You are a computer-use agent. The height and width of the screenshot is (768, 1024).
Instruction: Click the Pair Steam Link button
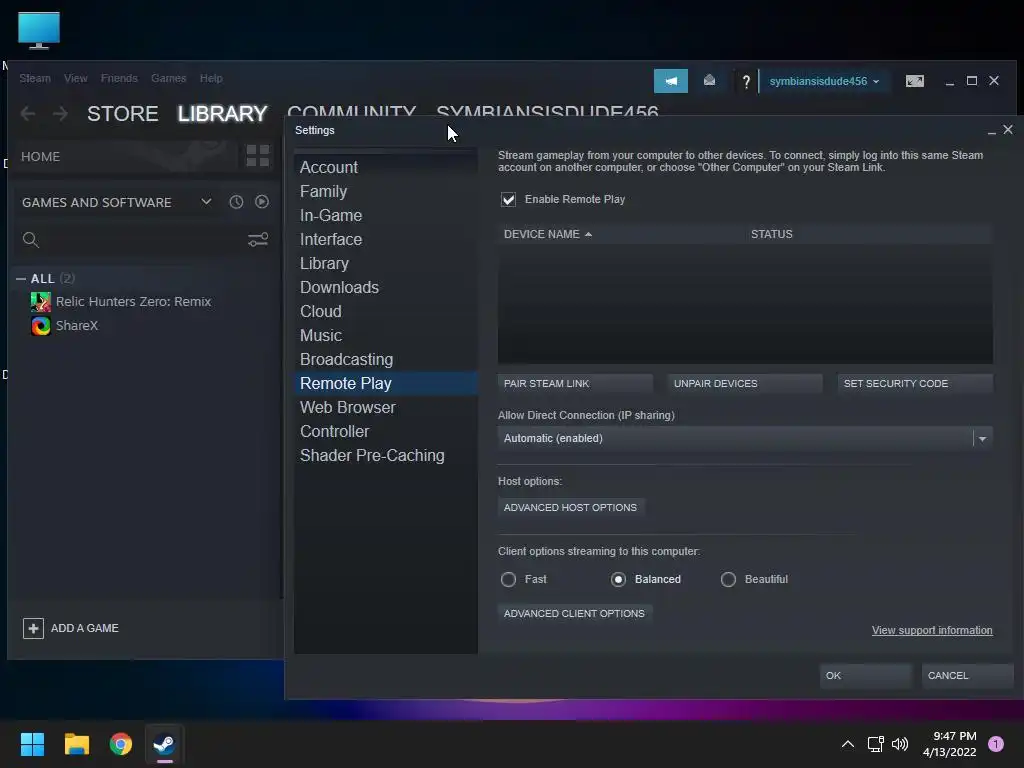575,384
